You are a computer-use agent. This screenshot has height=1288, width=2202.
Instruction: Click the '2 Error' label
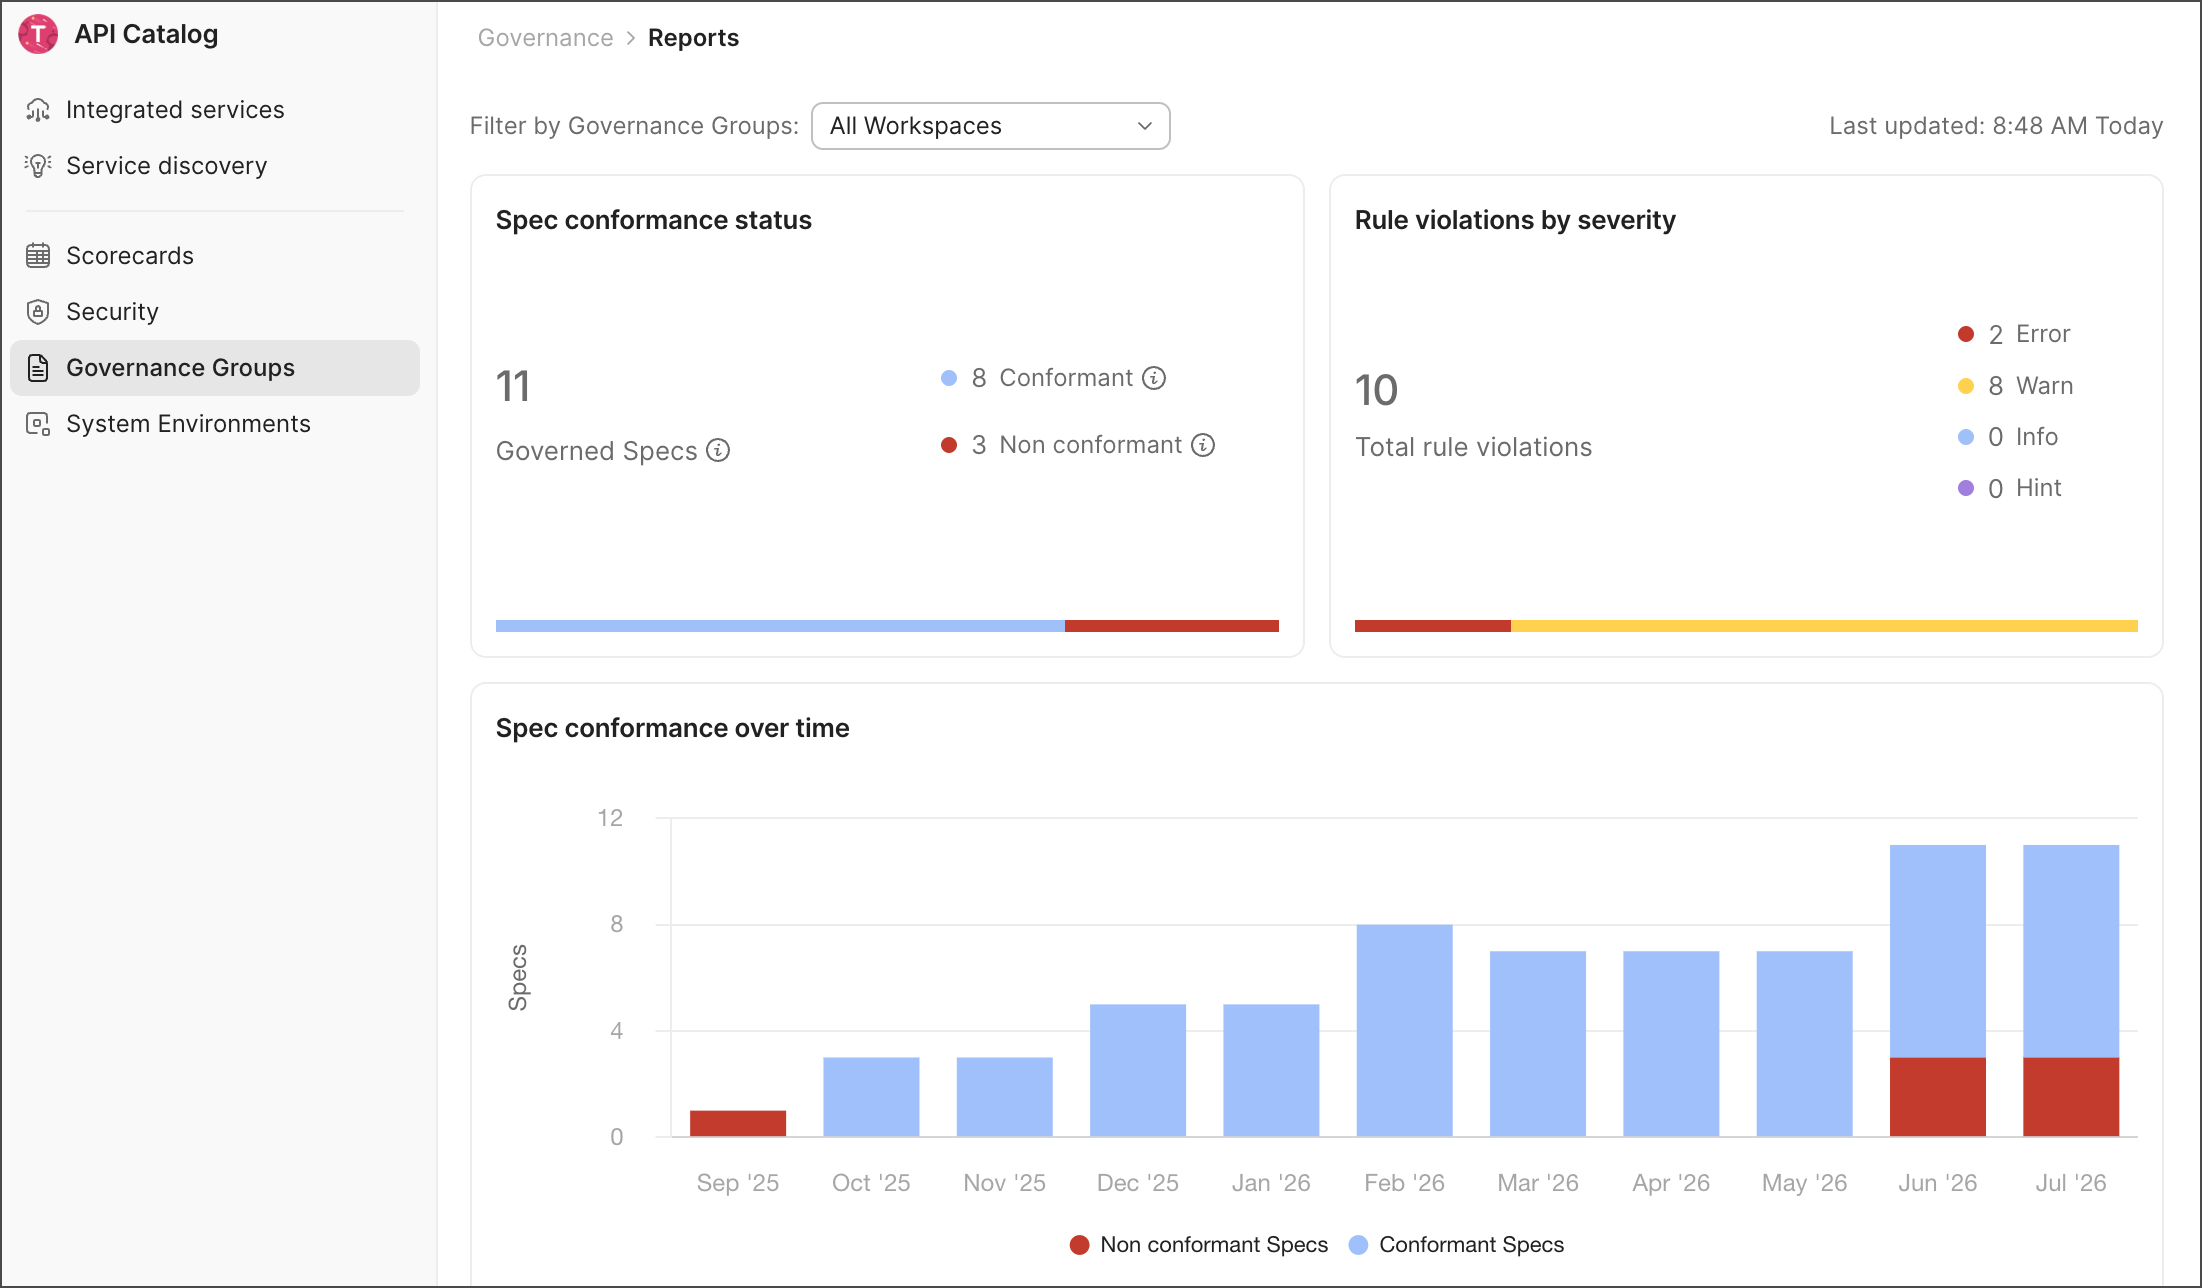[x=2029, y=334]
